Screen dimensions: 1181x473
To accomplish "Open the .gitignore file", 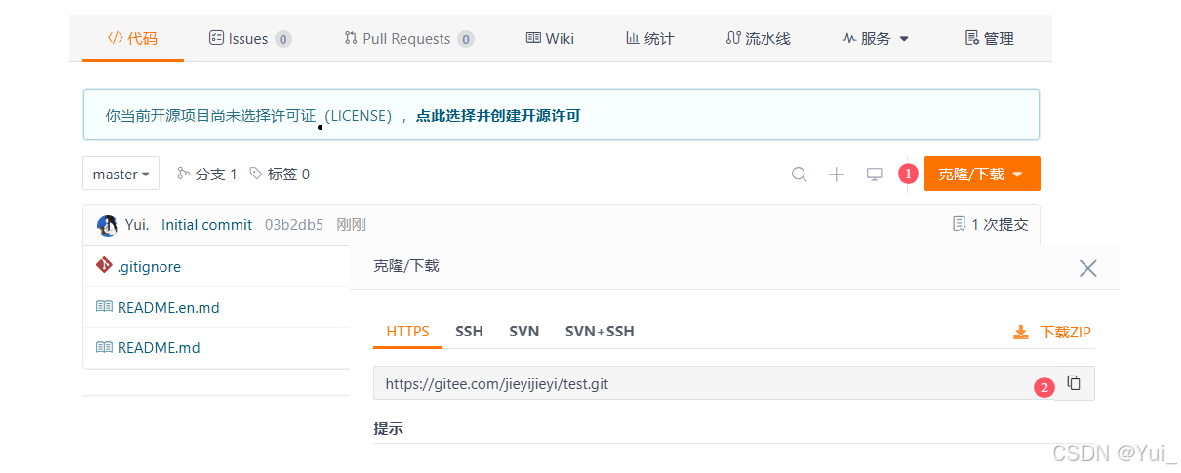I will point(149,267).
